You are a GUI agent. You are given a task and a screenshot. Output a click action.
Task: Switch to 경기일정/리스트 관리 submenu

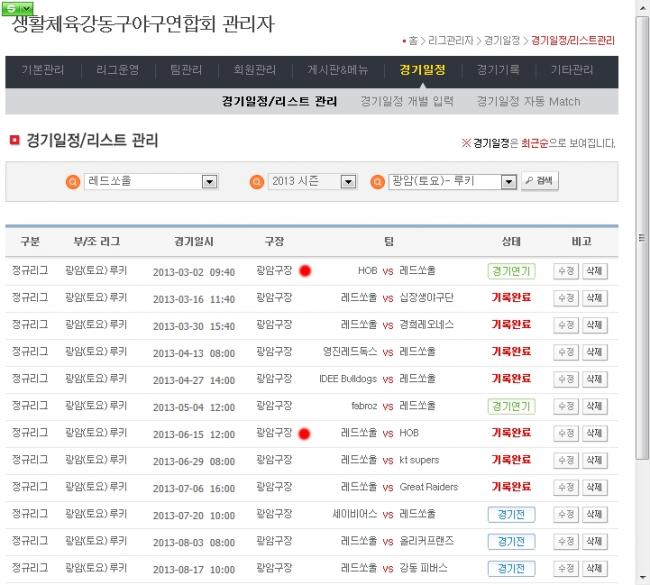click(279, 101)
